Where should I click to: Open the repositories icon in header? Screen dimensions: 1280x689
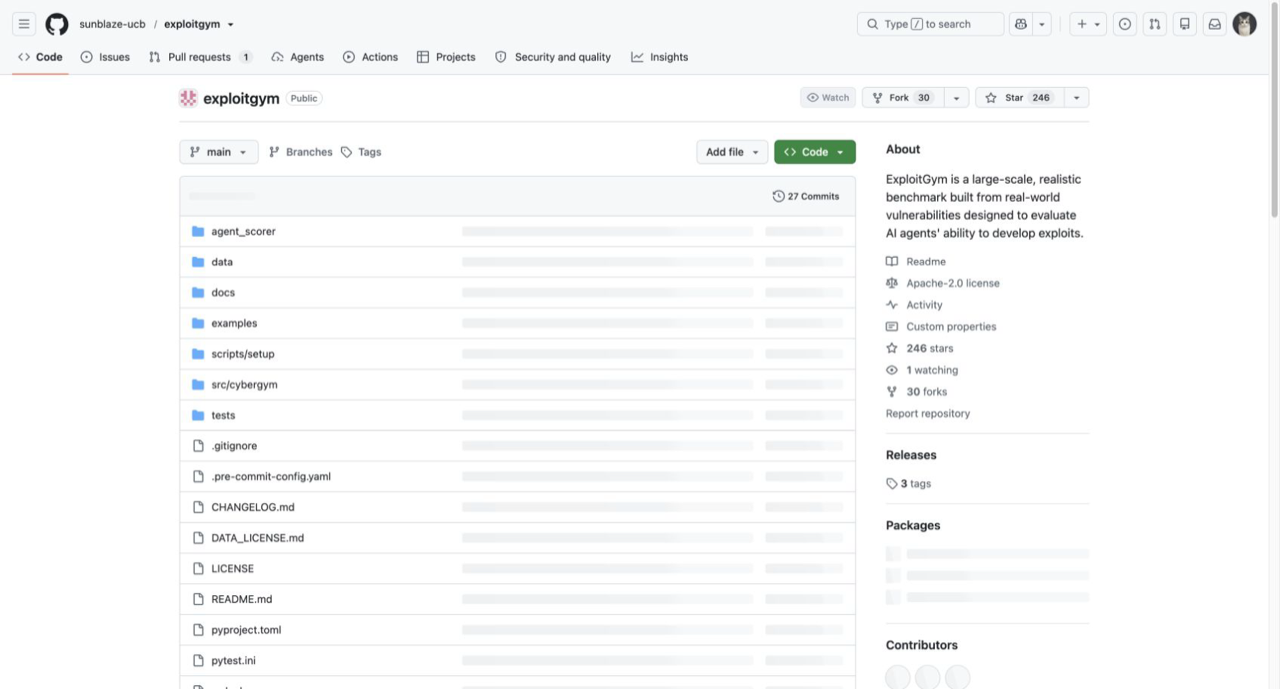click(1185, 24)
